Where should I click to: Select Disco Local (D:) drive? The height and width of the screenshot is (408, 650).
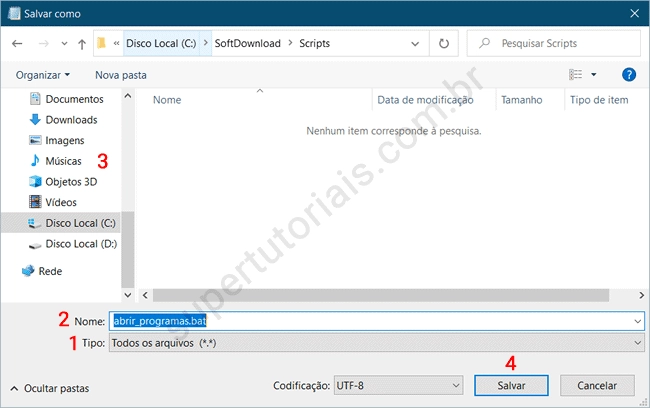(80, 244)
